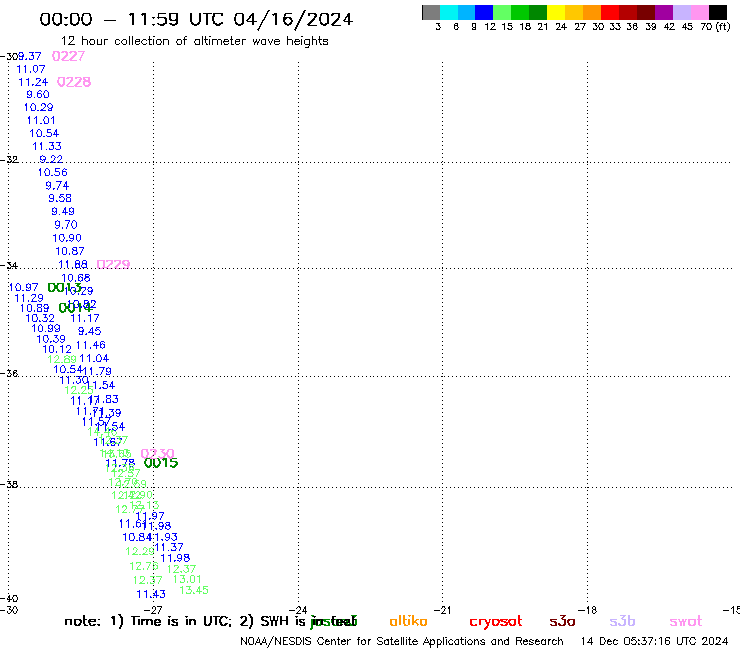Image resolution: width=740 pixels, height=650 pixels.
Task: Select the pink pass label 0230
Action: 158,454
